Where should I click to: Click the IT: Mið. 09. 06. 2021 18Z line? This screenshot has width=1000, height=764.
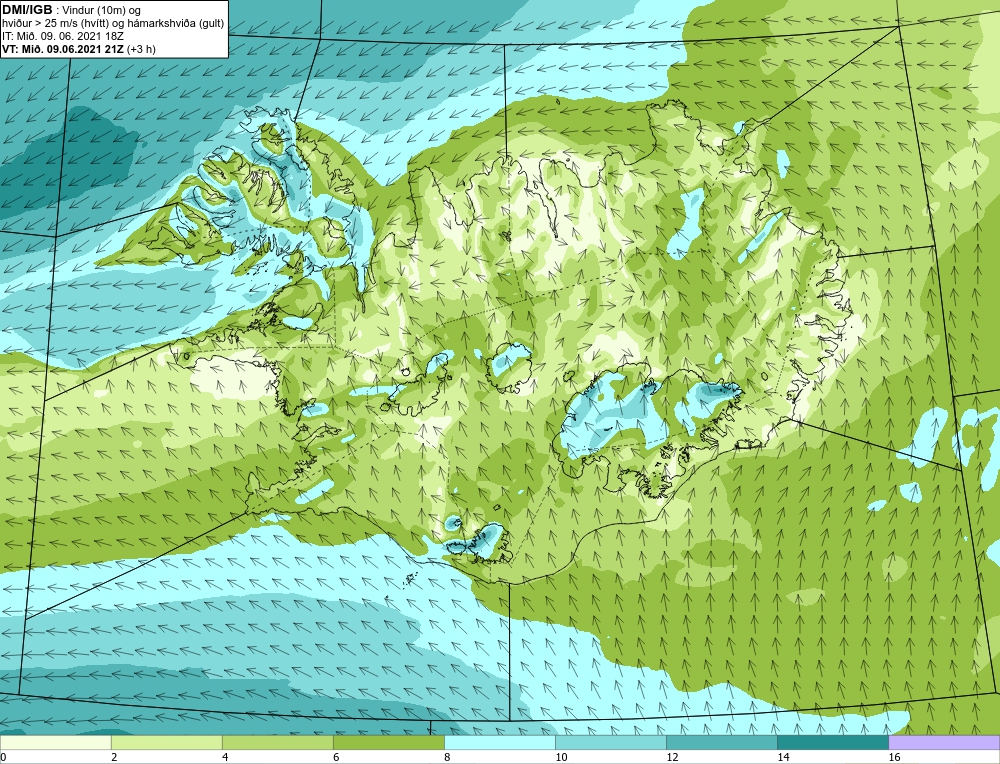[x=62, y=36]
